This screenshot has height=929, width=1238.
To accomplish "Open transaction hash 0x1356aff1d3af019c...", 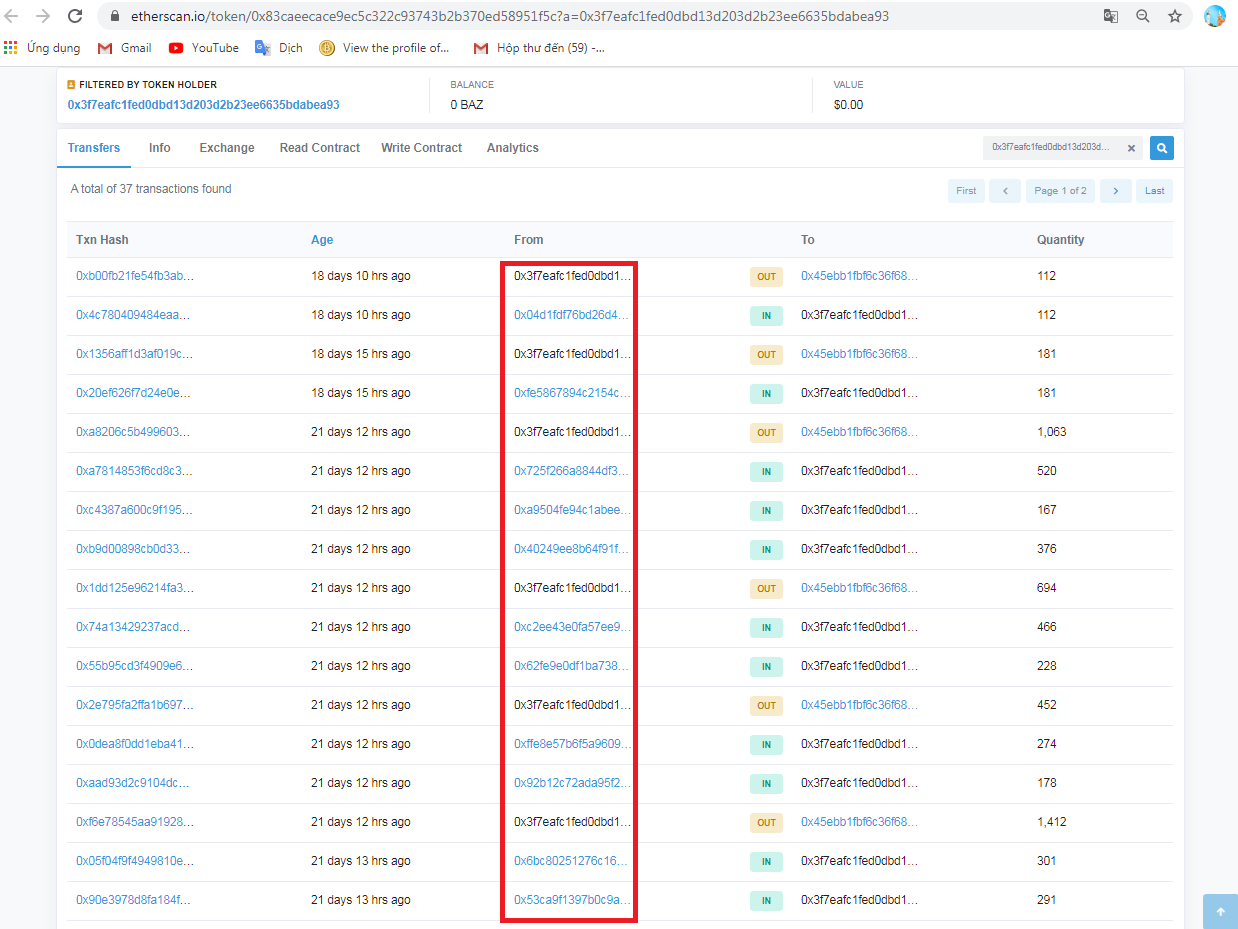I will (135, 354).
